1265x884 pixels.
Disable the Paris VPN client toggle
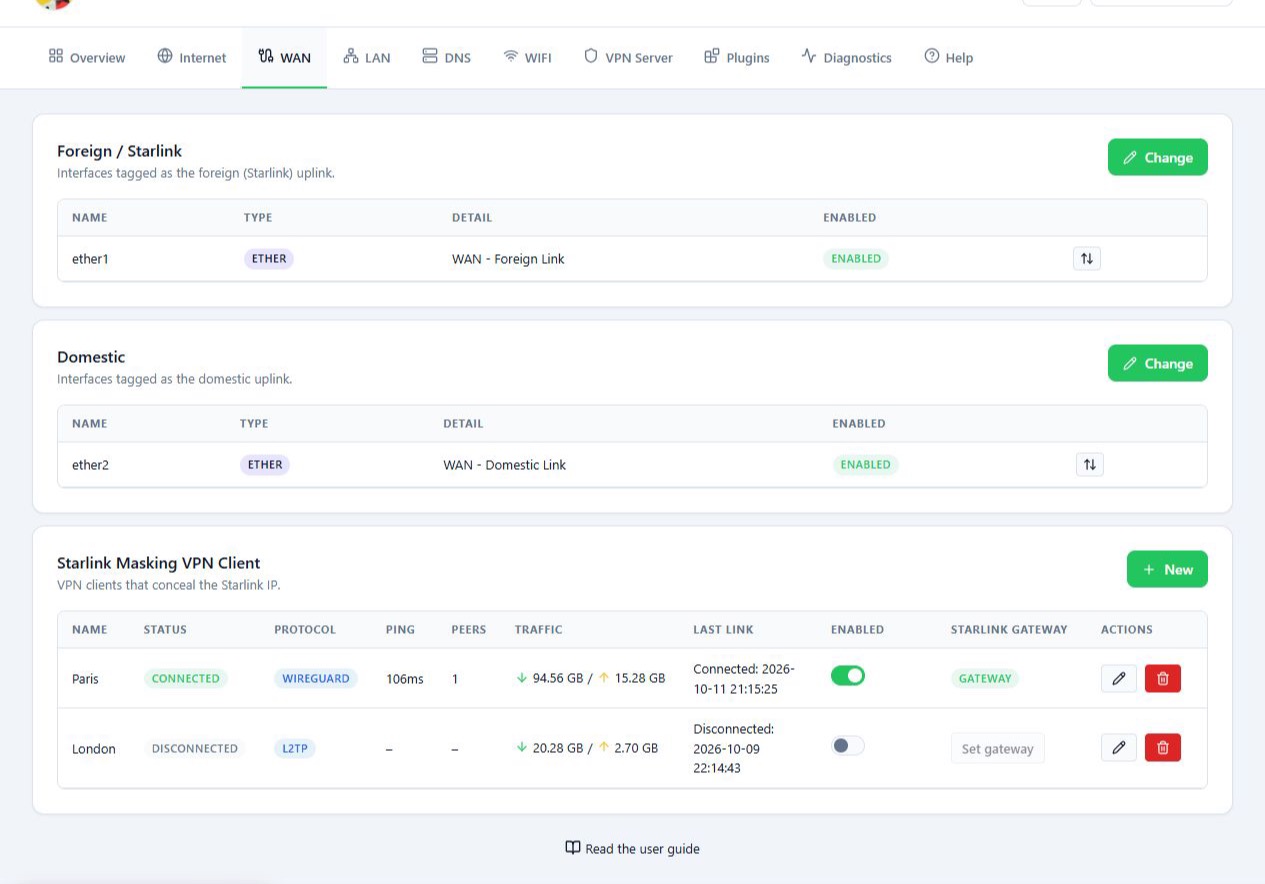coord(848,676)
